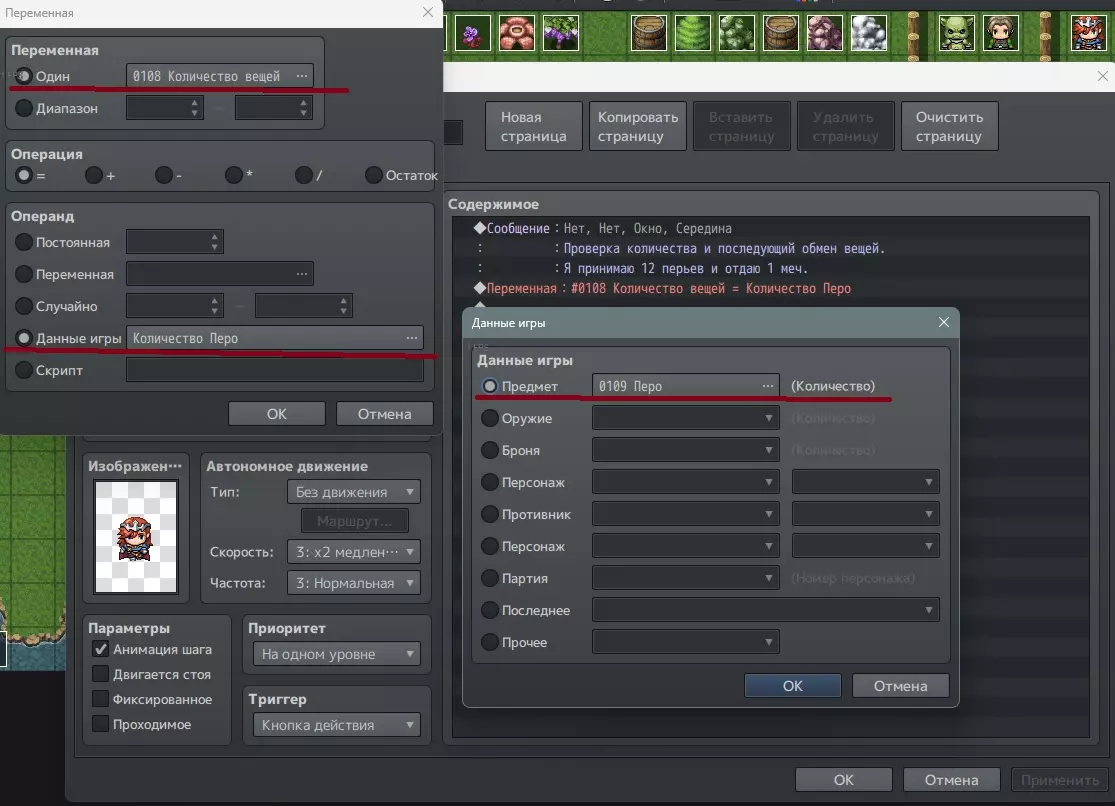1115x806 pixels.
Task: Select Противник radio in Данные игры
Action: [x=489, y=514]
